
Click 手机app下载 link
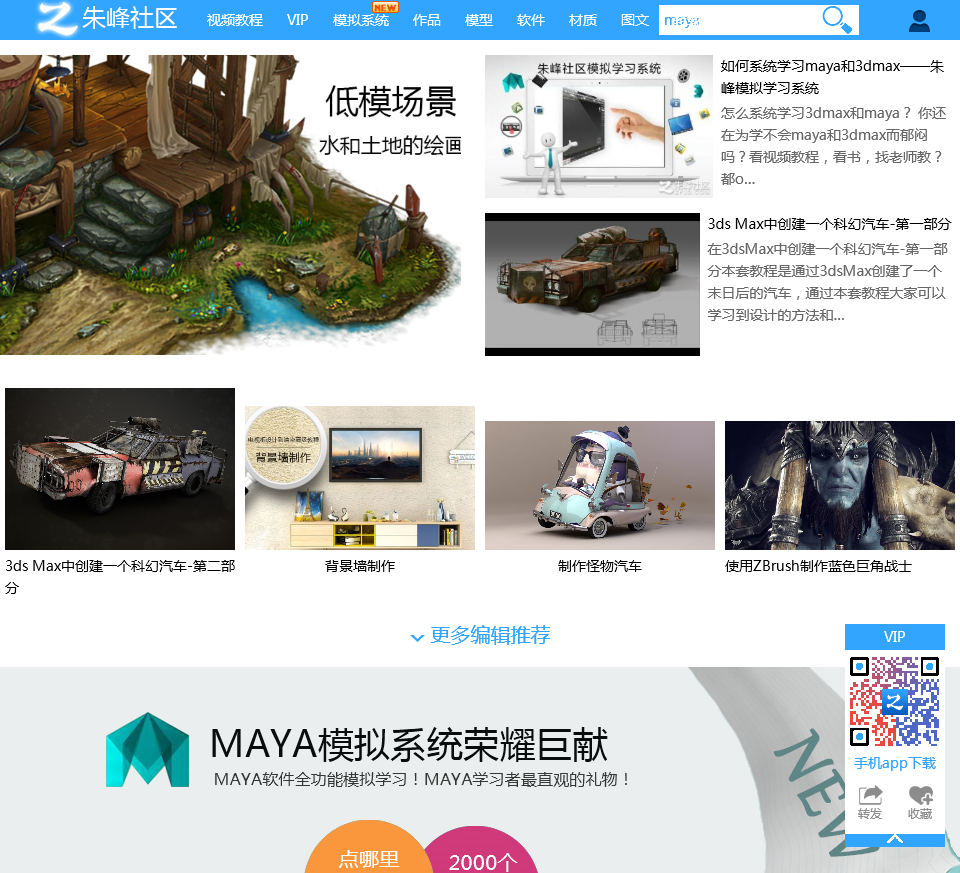[x=895, y=763]
